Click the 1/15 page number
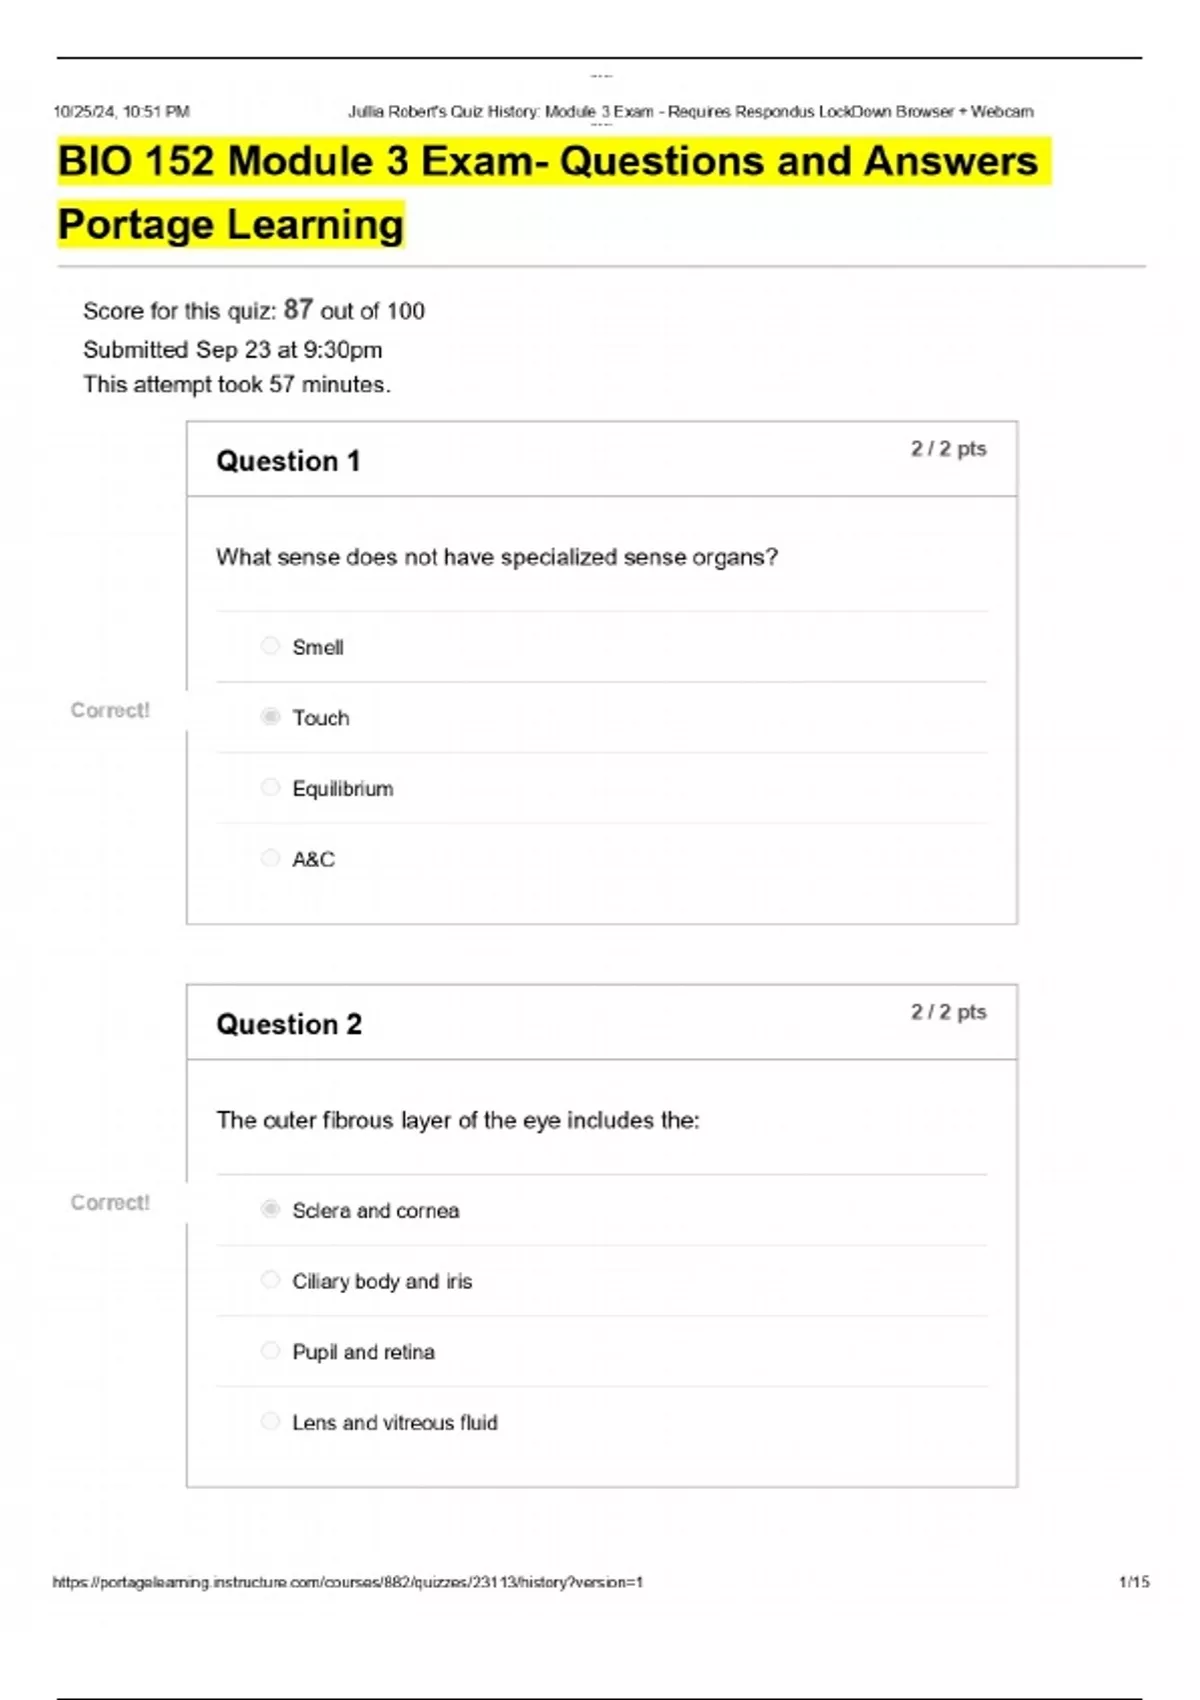Screen dimensions: 1200x1700 coord(1134,1582)
